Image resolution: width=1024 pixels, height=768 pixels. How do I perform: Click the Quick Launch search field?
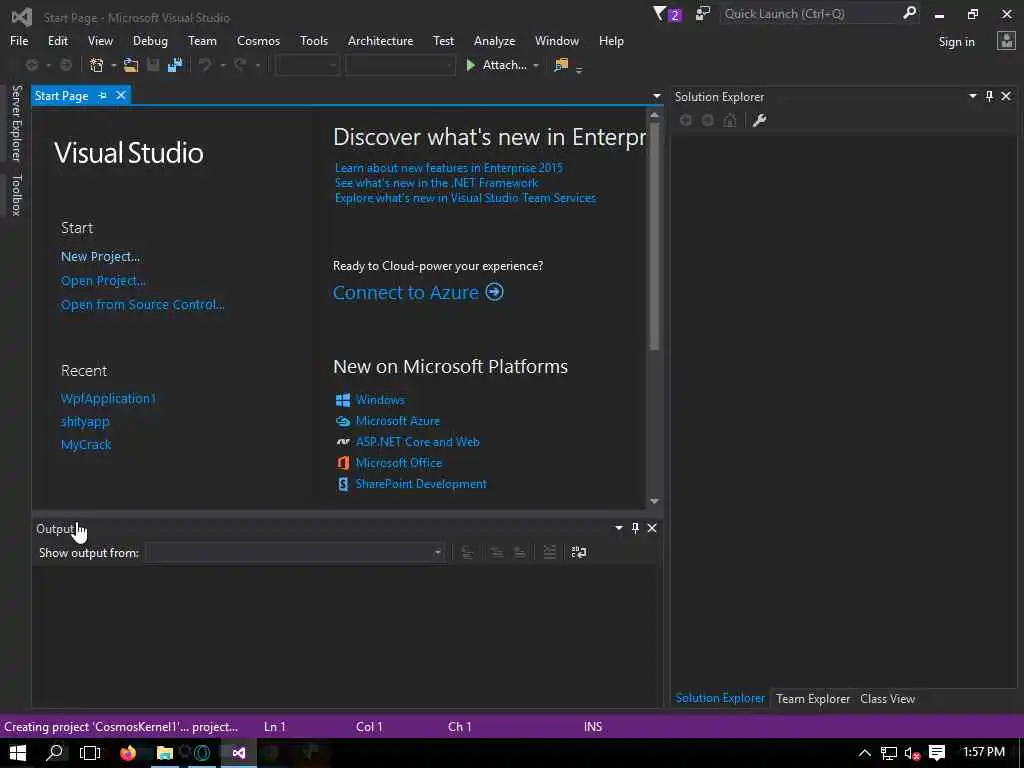coord(811,14)
